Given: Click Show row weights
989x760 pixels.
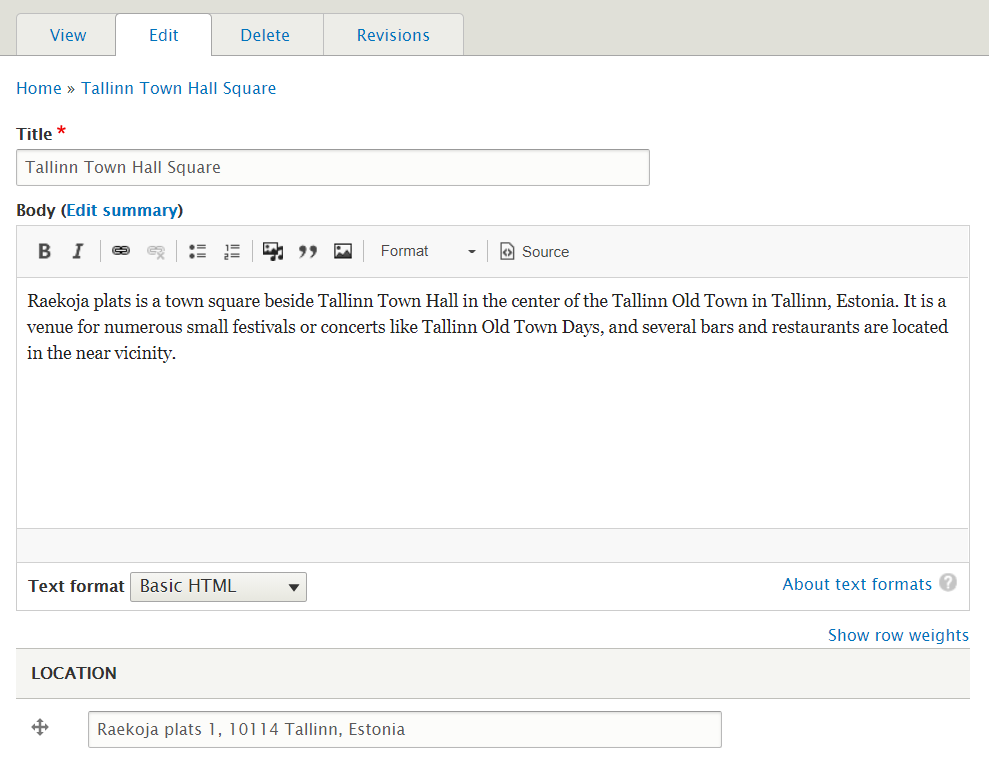Looking at the screenshot, I should pyautogui.click(x=897, y=634).
